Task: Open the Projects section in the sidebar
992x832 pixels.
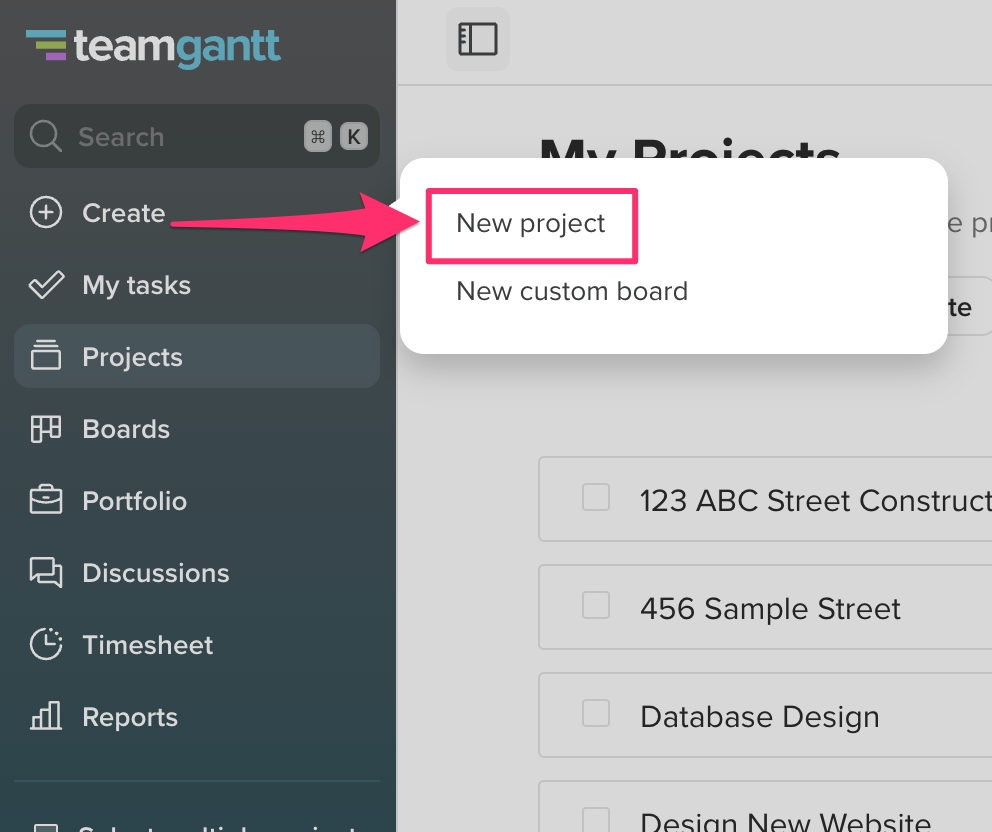Action: [197, 356]
